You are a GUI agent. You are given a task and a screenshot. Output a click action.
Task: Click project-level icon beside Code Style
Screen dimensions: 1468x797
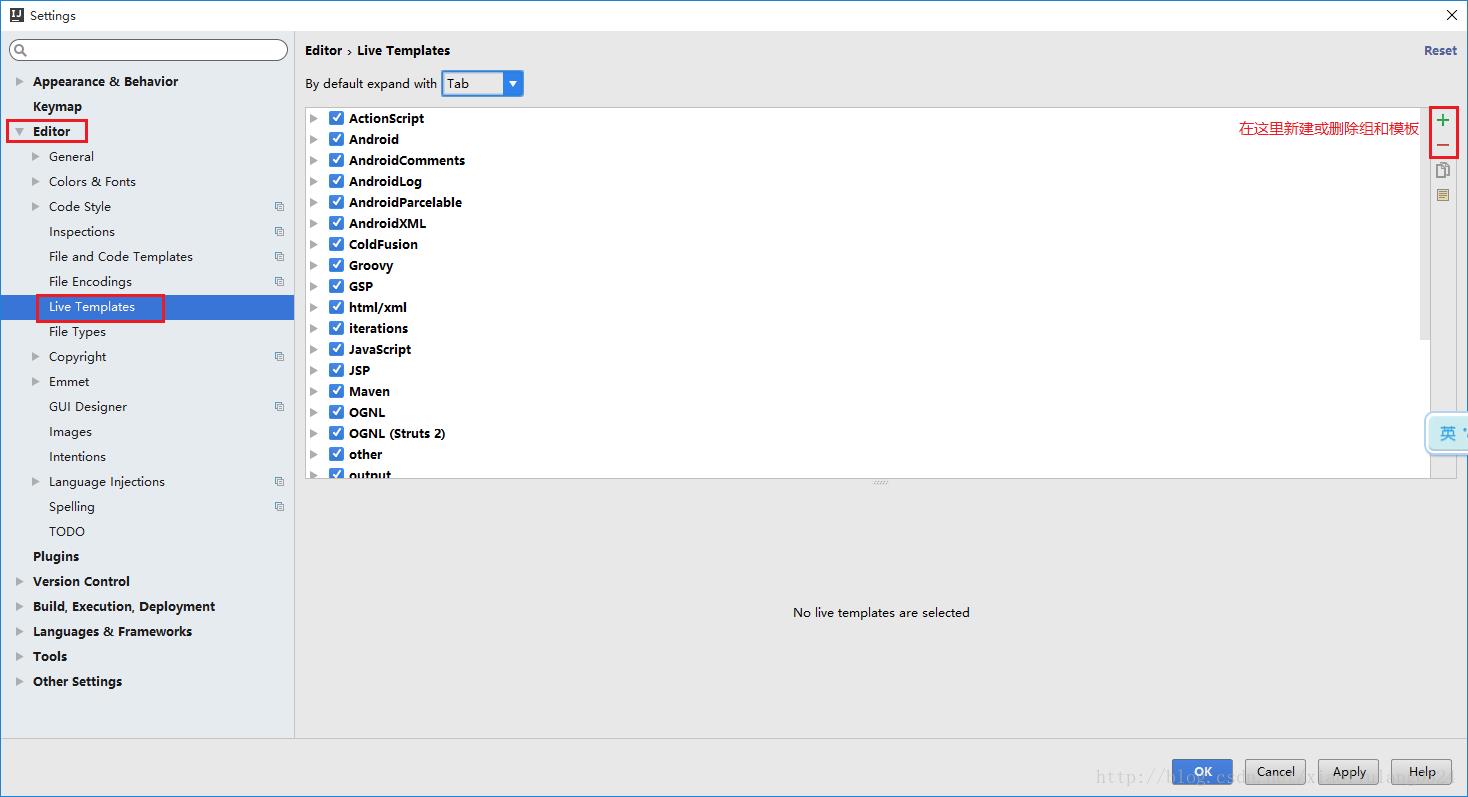point(279,207)
